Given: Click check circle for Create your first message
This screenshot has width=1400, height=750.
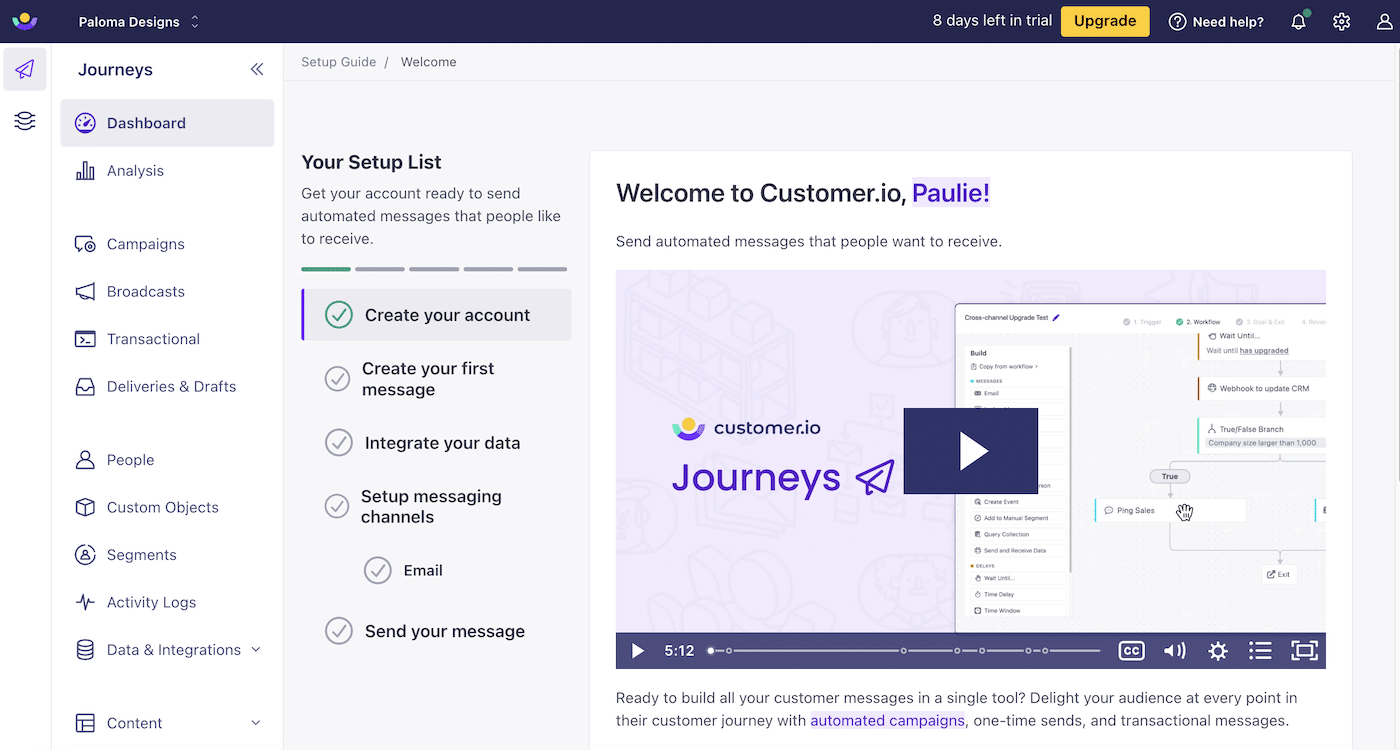Looking at the screenshot, I should (337, 379).
